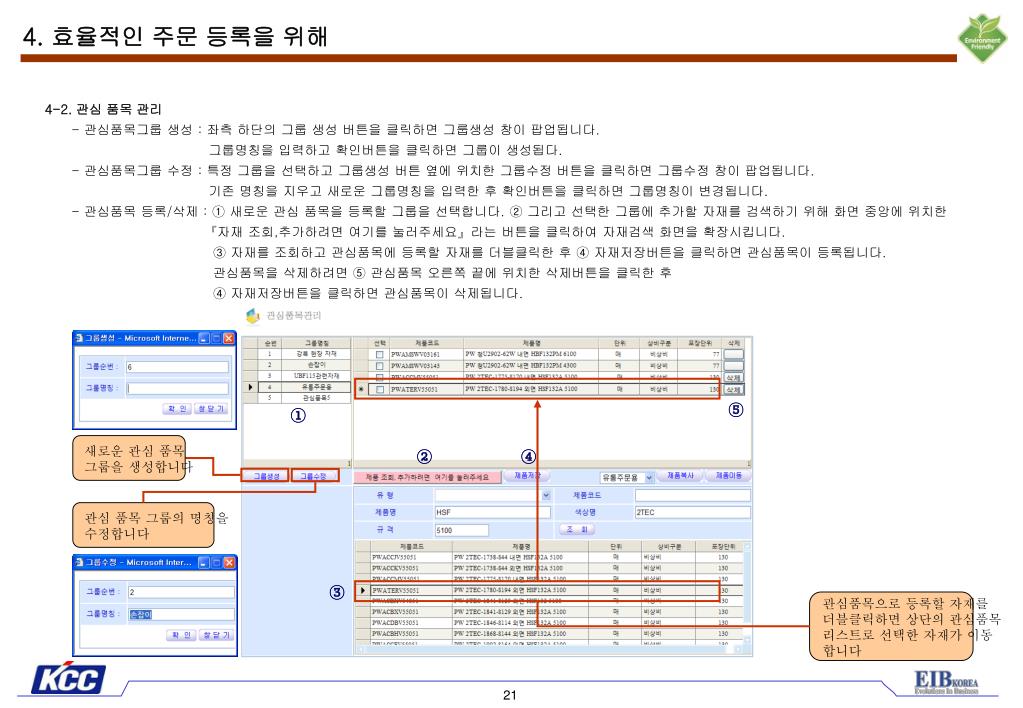Click the EIB Korea logo

[946, 682]
